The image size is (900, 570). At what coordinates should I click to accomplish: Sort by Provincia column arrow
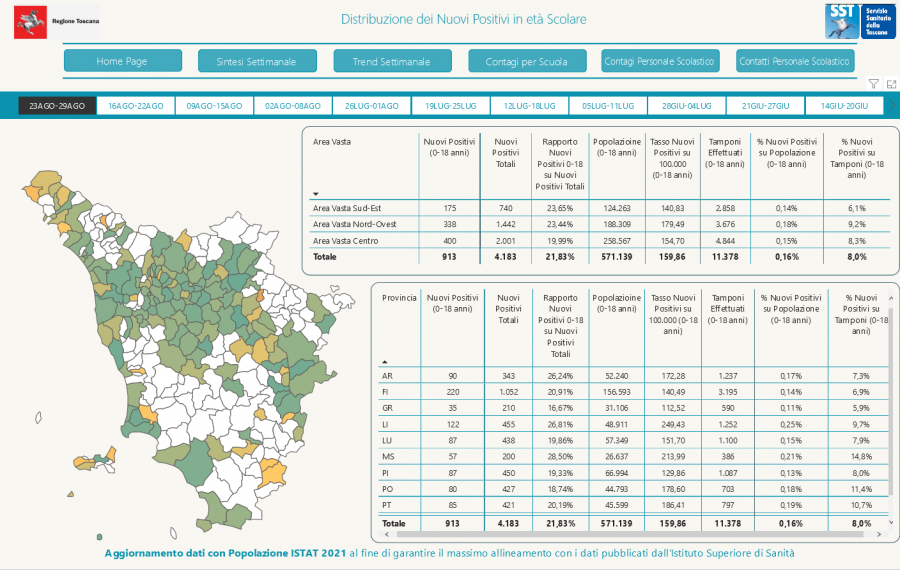(x=385, y=362)
